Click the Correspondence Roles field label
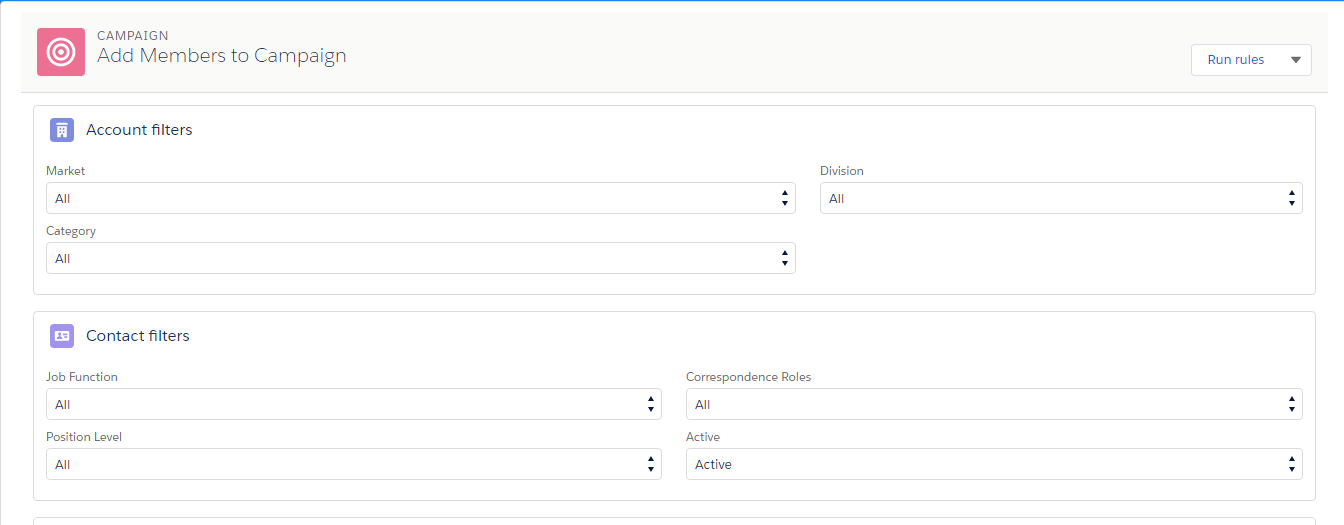Viewport: 1344px width, 525px height. tap(748, 377)
